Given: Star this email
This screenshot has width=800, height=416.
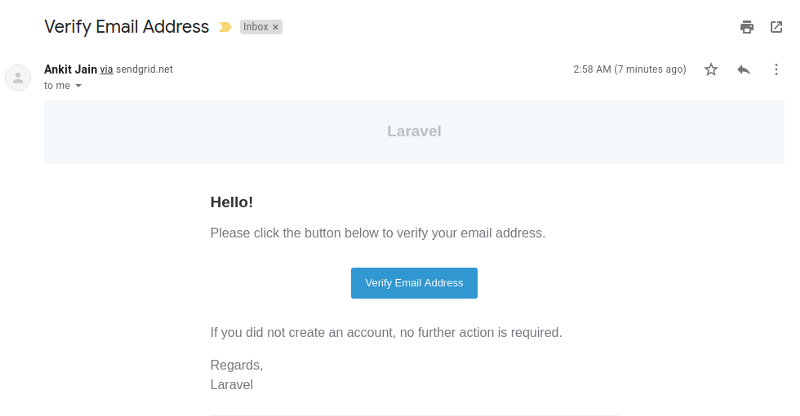Looking at the screenshot, I should 711,69.
